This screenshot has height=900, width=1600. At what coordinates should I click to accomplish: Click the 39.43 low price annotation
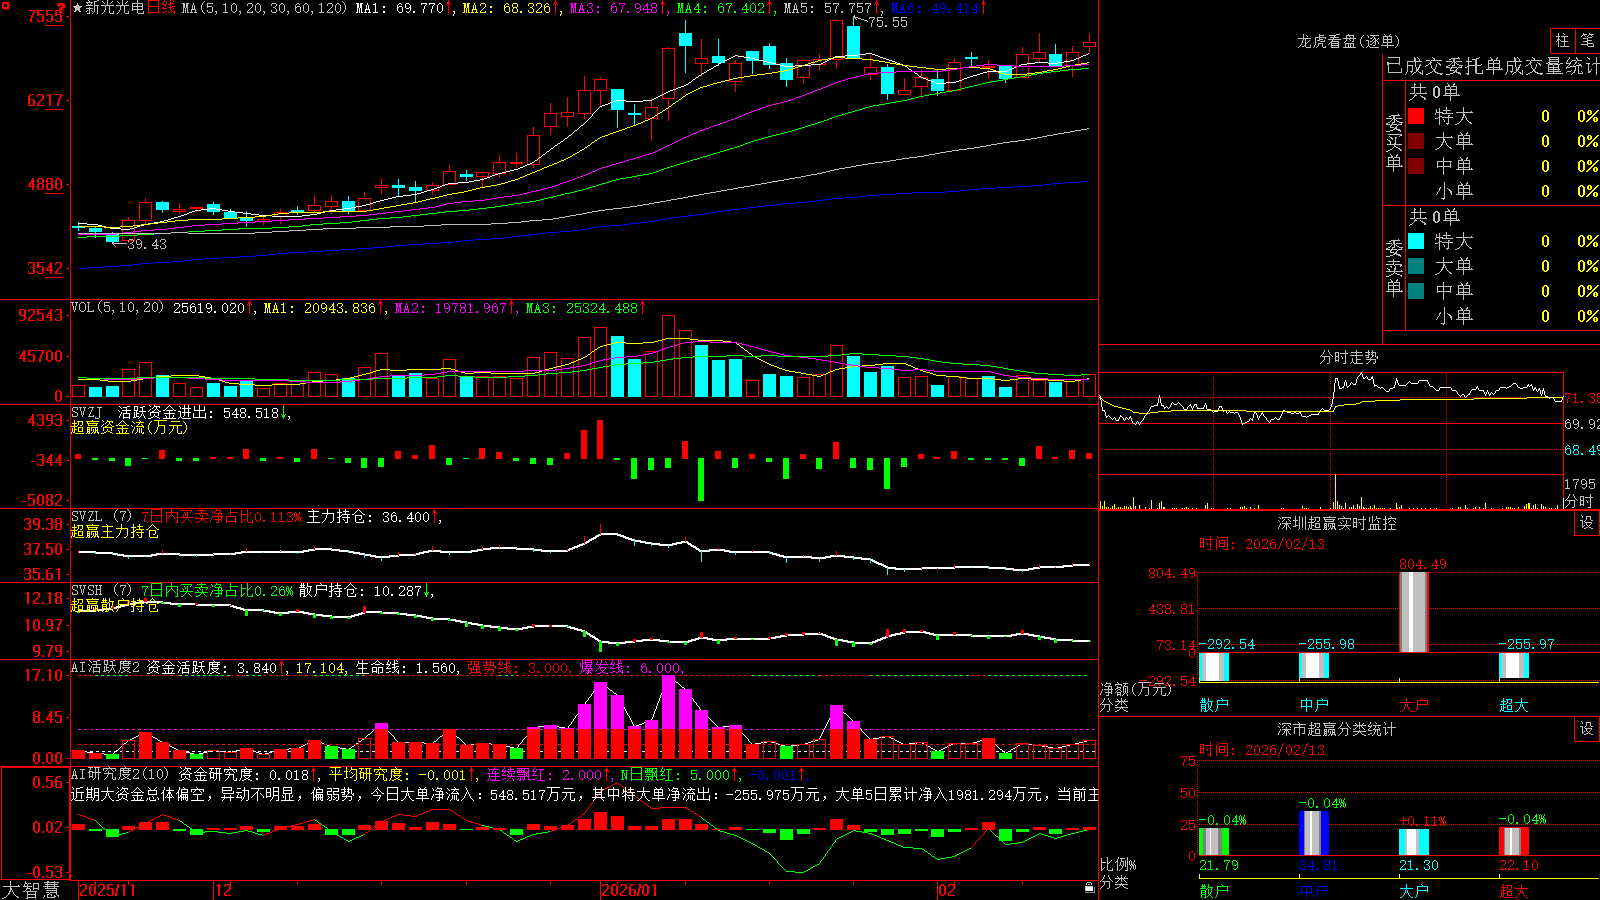click(147, 244)
